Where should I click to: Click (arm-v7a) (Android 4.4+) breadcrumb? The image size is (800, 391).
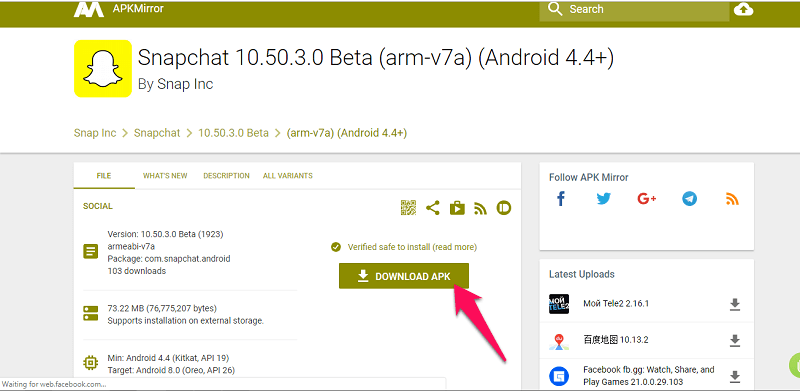coord(346,133)
